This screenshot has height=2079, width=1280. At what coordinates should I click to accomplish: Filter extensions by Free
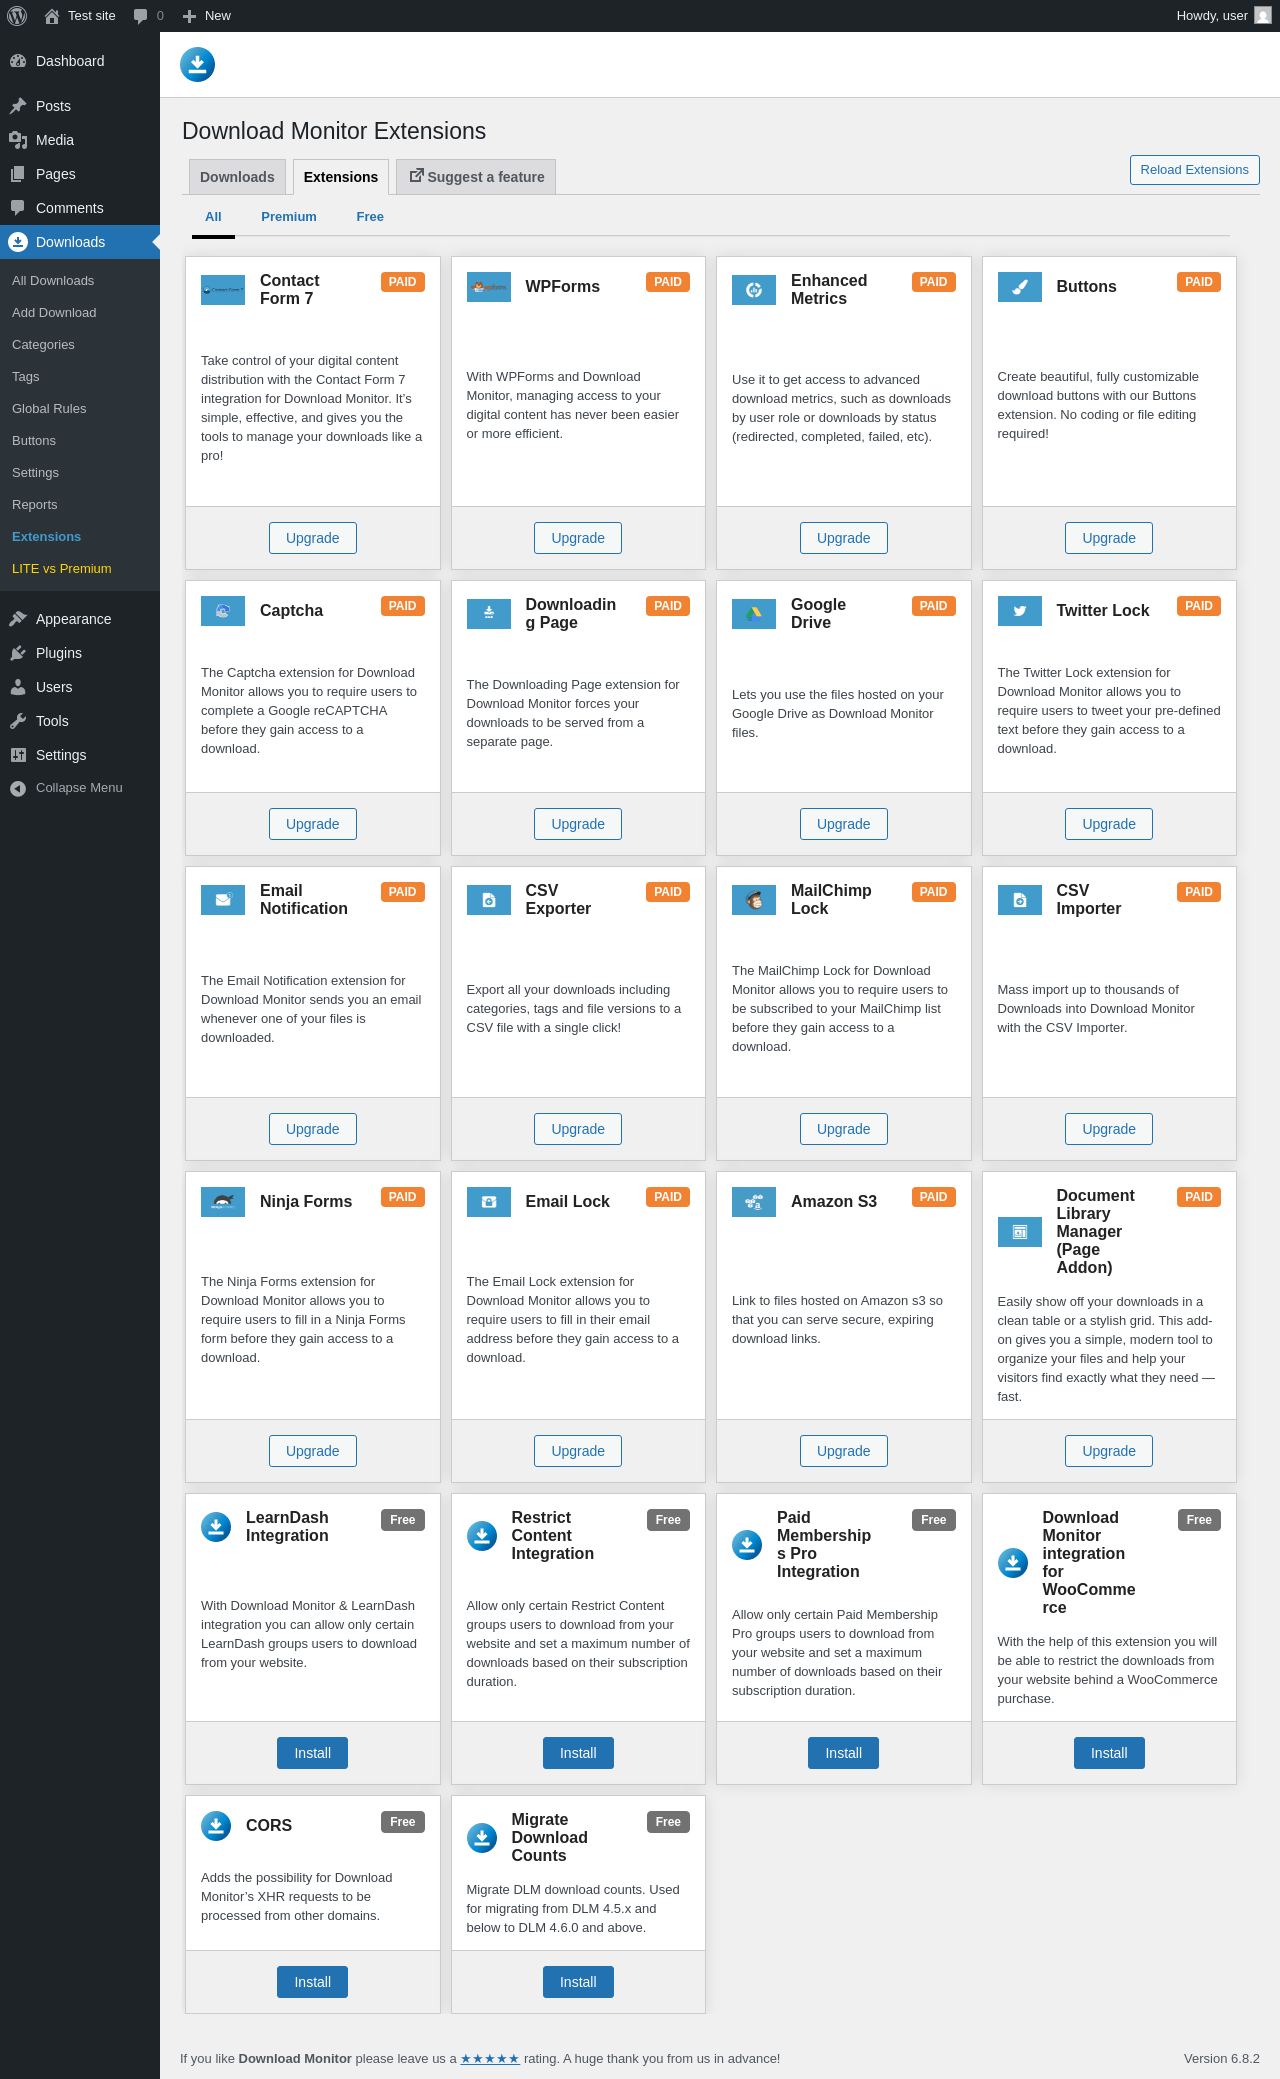click(x=370, y=217)
